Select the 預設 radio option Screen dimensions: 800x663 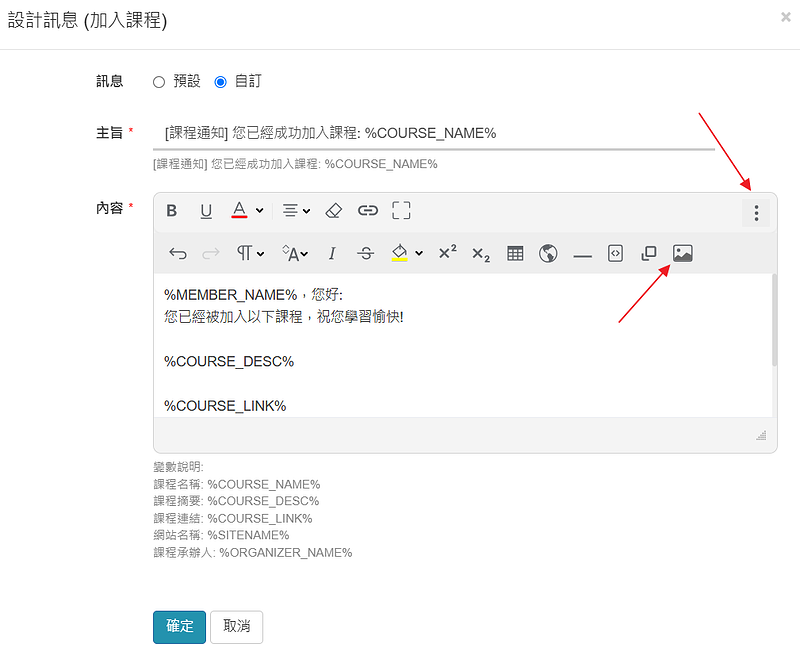point(159,82)
